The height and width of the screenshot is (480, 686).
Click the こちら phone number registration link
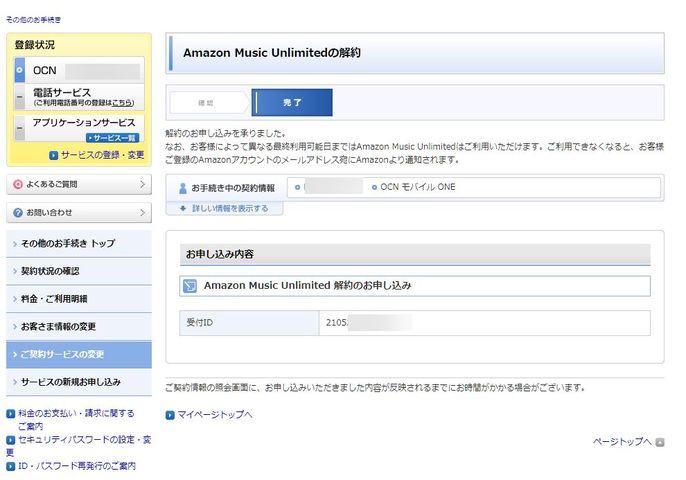pyautogui.click(x=122, y=103)
